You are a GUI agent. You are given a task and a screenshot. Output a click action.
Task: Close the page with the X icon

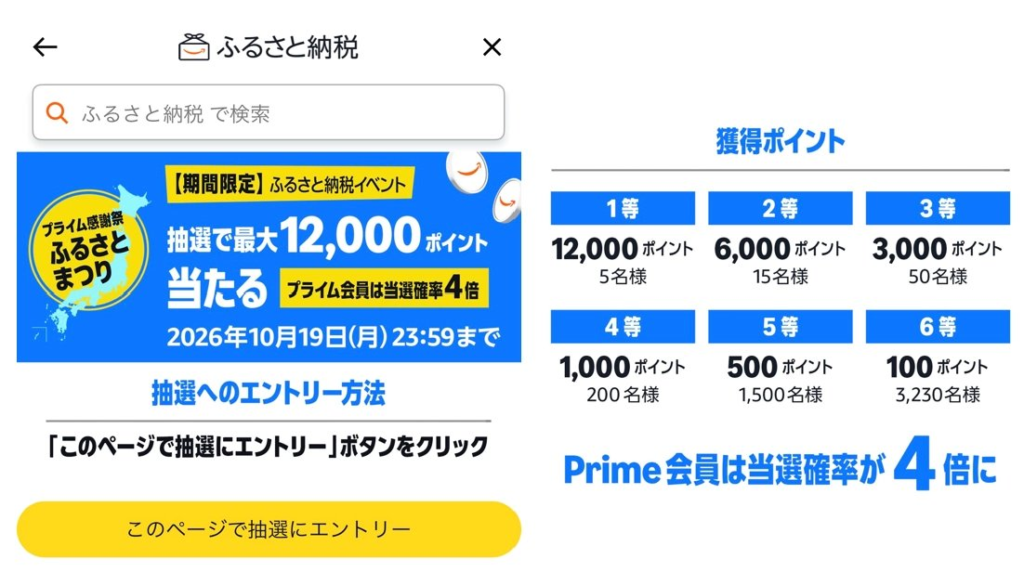pos(492,47)
